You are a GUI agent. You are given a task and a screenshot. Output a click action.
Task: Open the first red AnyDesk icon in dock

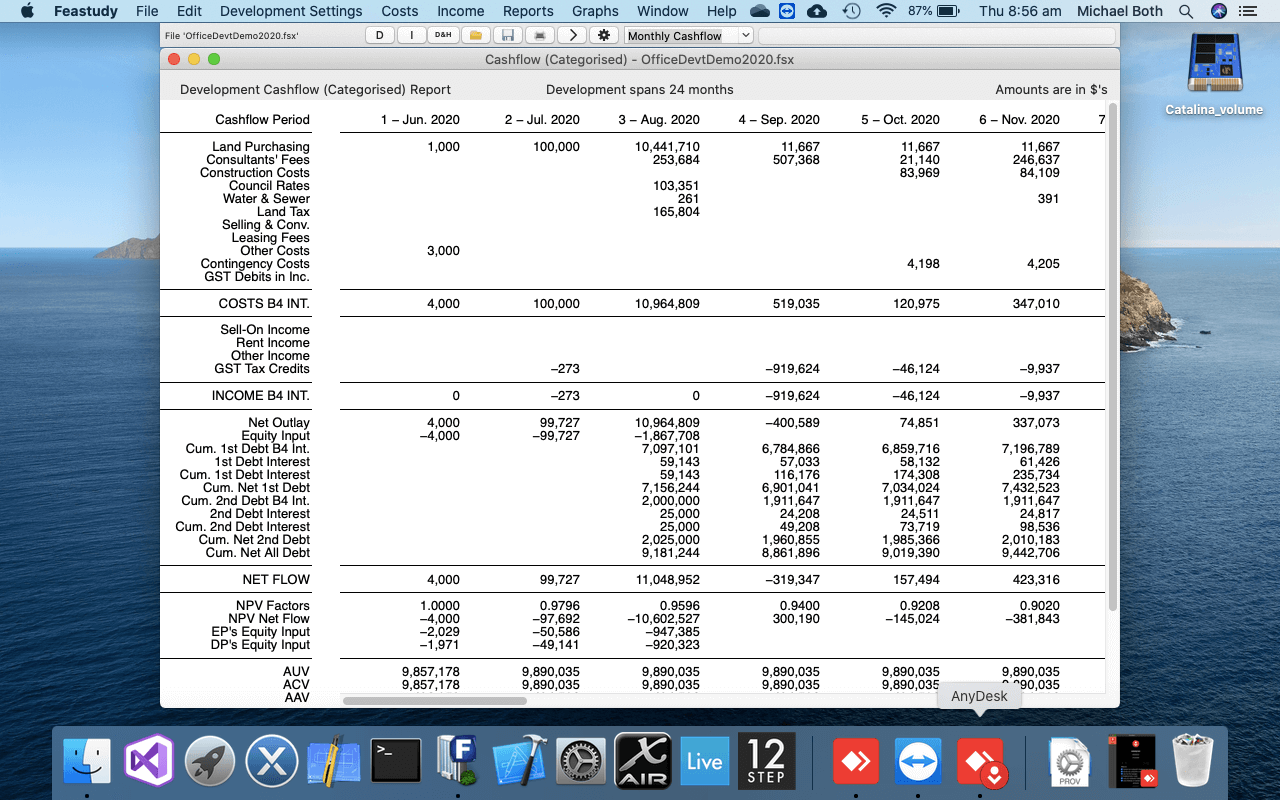point(855,760)
